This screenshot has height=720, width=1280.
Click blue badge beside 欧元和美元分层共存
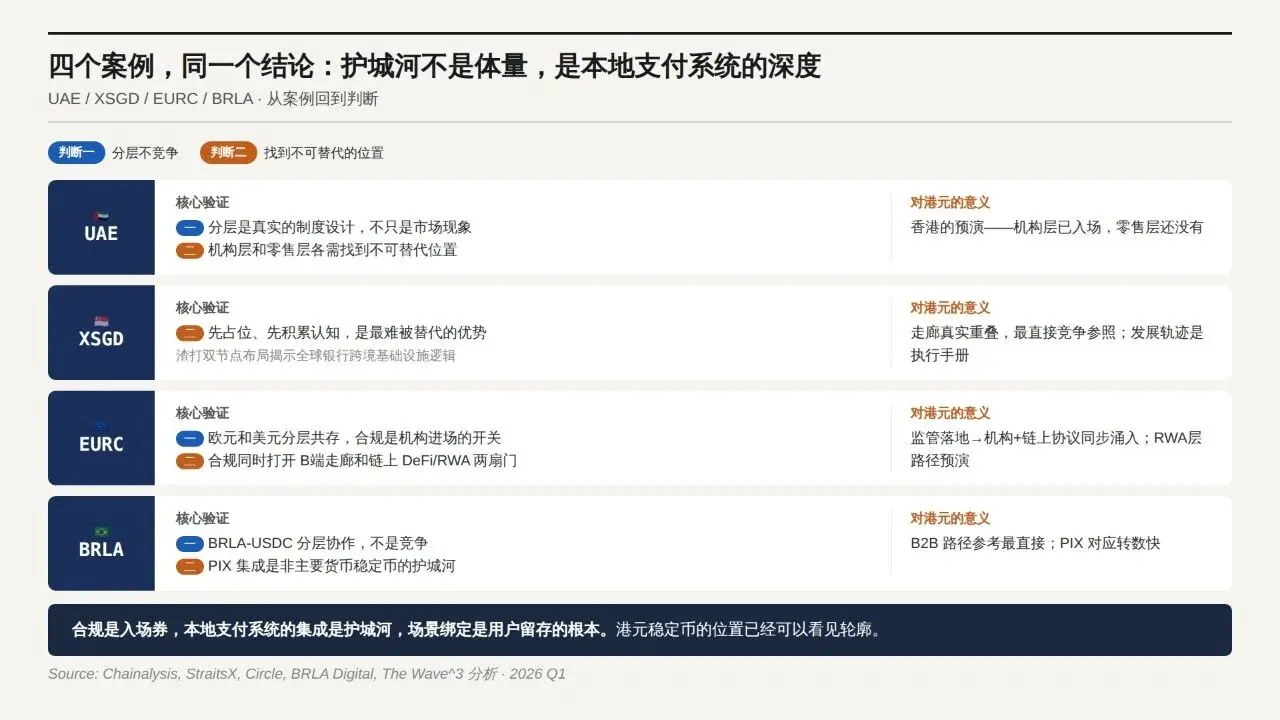coord(190,439)
